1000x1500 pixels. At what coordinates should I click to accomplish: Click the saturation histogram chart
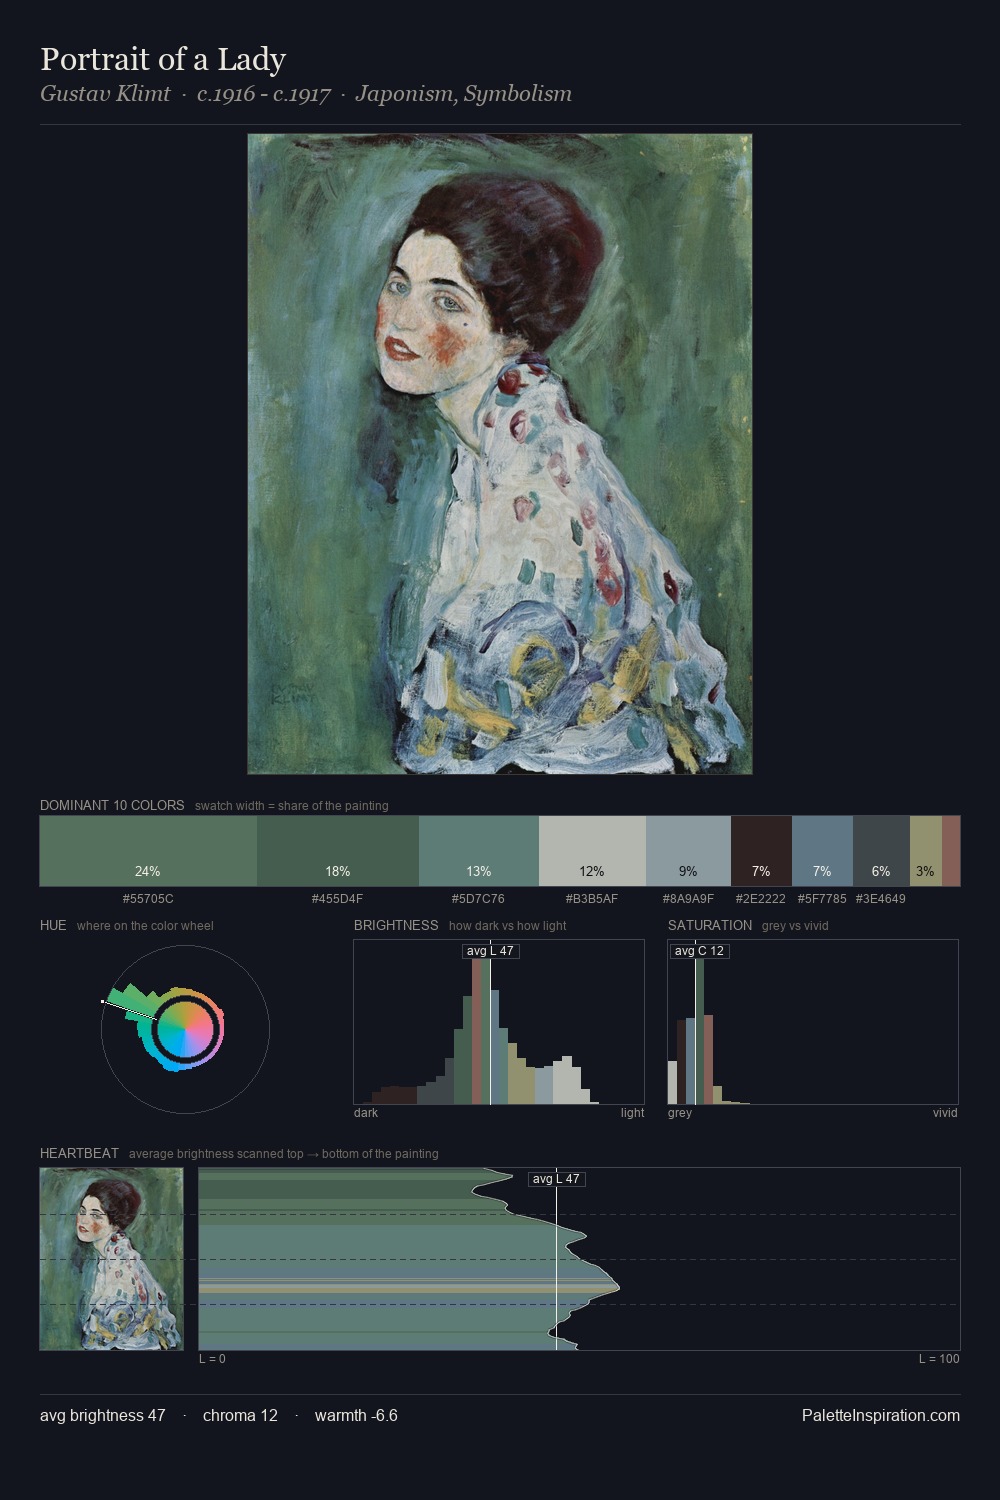tap(813, 1022)
